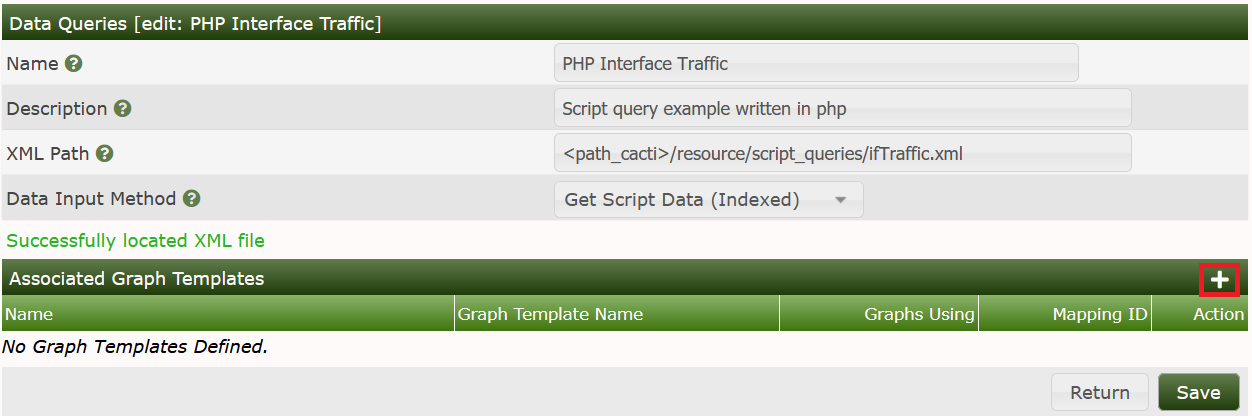This screenshot has height=416, width=1252.
Task: Click the Name input field
Action: [816, 63]
